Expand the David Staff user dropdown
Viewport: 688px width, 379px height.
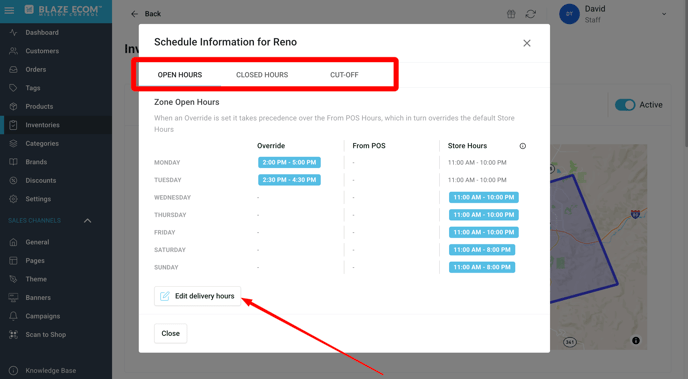pos(664,14)
